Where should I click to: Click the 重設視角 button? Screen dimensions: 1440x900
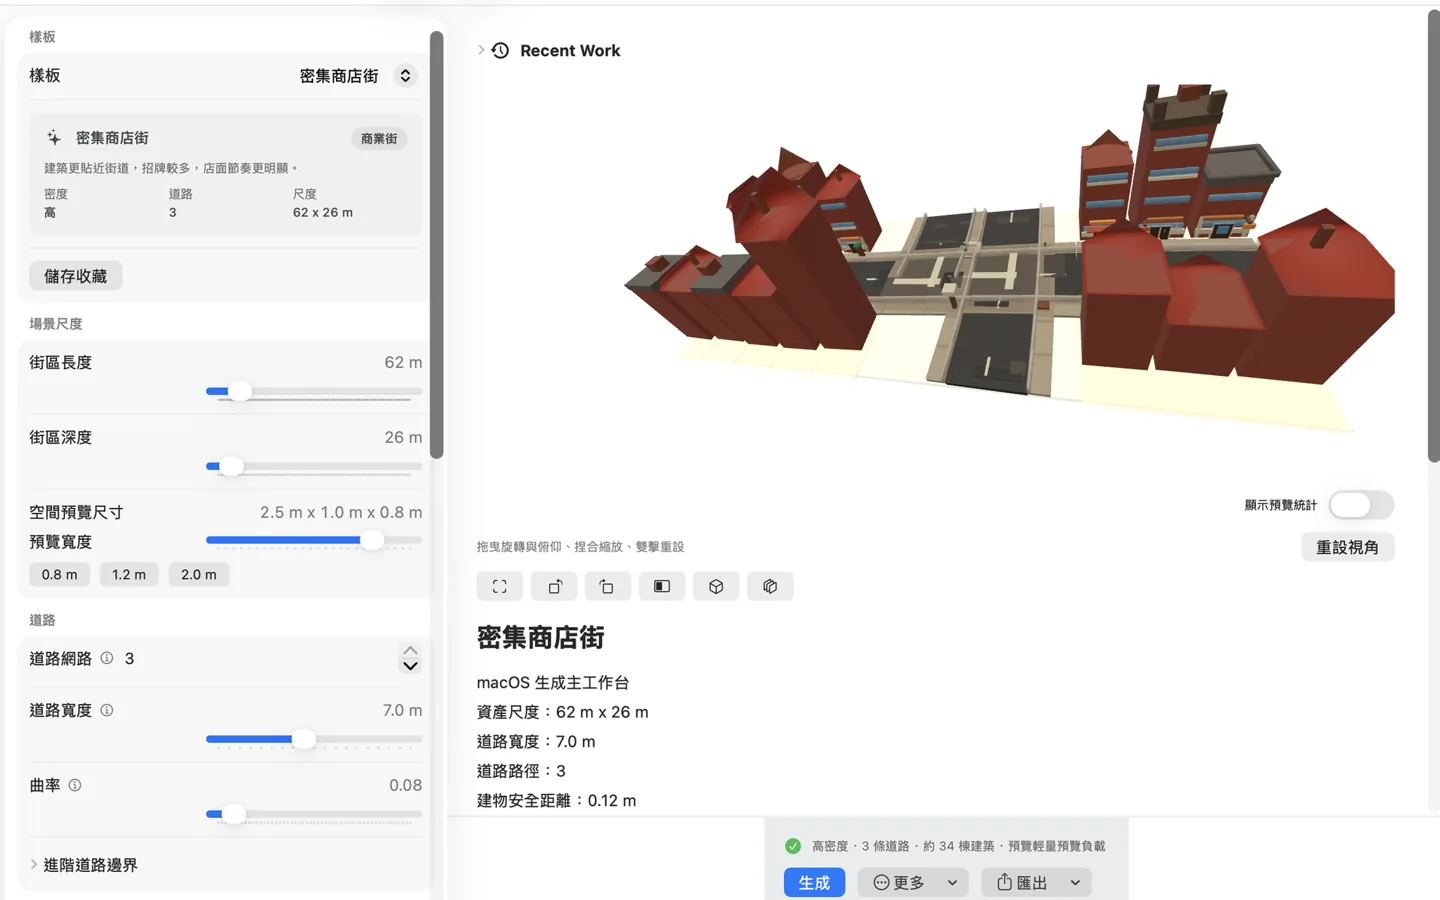click(1347, 547)
